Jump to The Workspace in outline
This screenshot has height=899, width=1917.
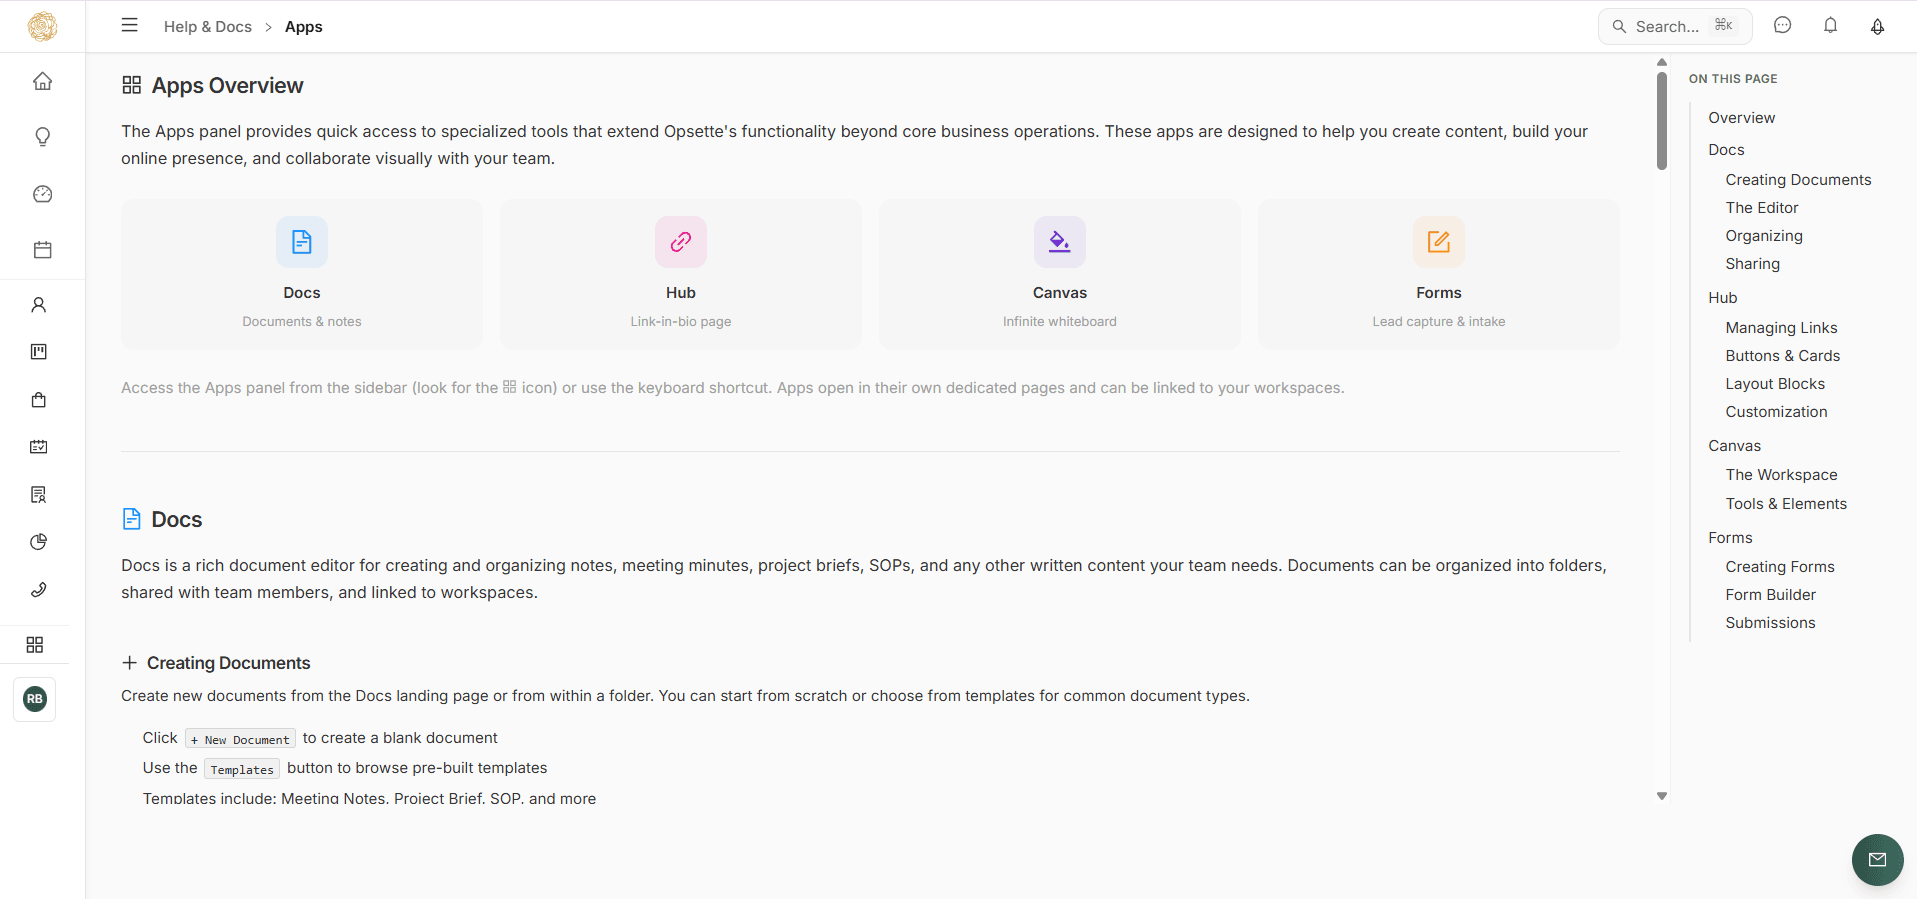tap(1781, 475)
